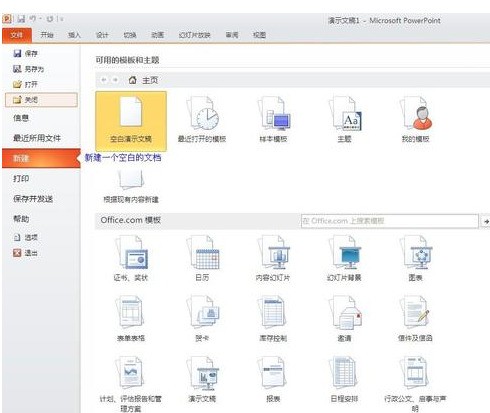This screenshot has width=490, height=413.
Task: Select 打印 (Print) in the backstage menu
Action: 21,179
